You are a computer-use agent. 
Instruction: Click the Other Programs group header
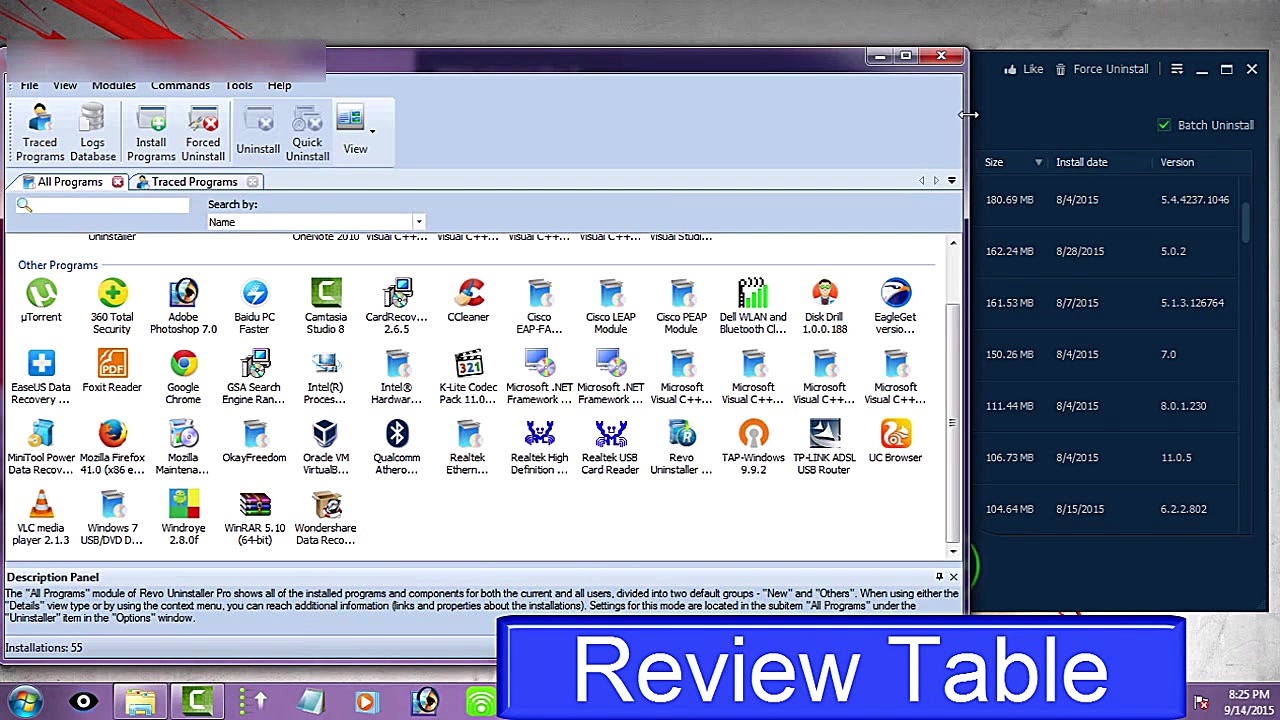(58, 265)
